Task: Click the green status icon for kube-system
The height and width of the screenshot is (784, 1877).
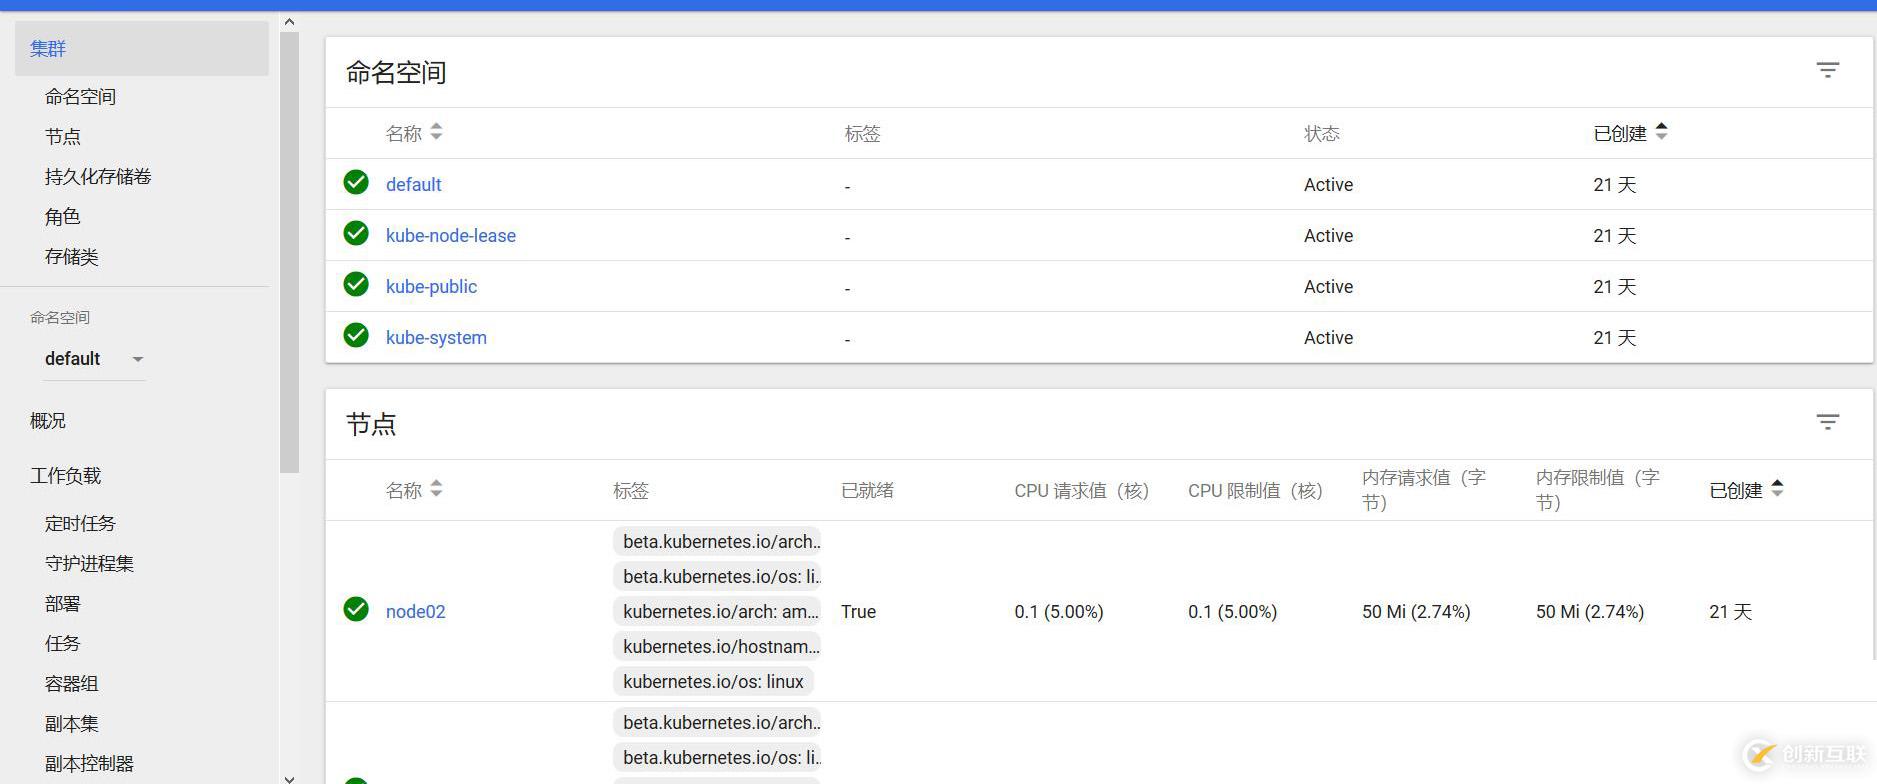Action: pyautogui.click(x=356, y=335)
